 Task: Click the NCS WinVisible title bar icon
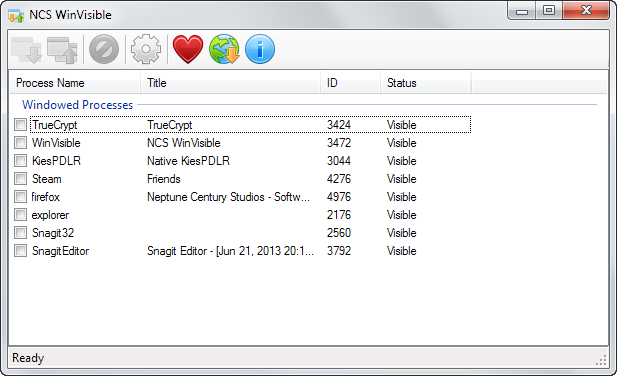16,15
